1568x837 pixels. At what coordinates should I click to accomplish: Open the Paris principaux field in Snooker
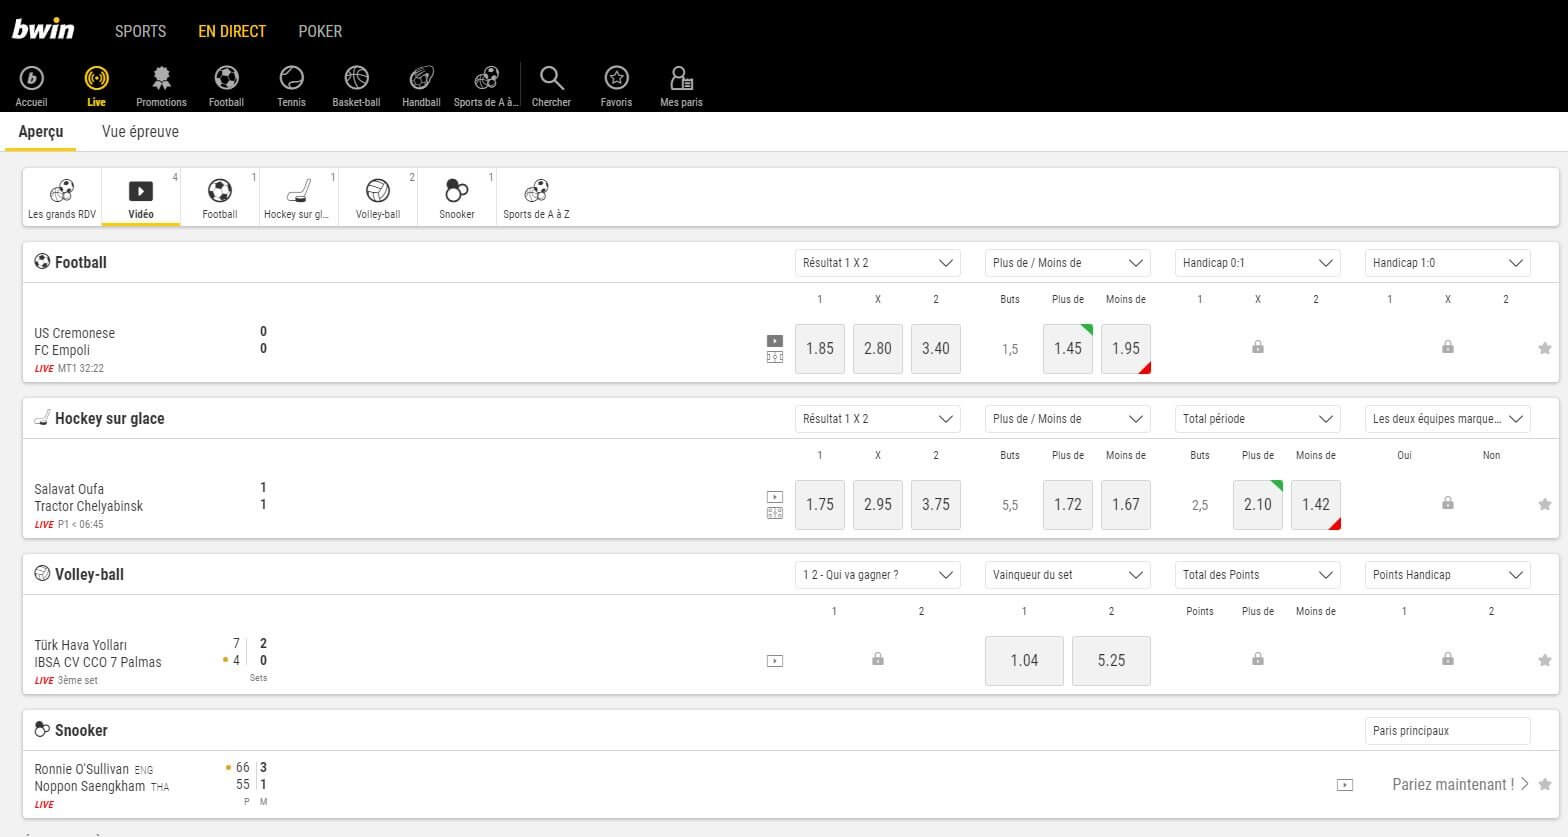[x=1448, y=731]
